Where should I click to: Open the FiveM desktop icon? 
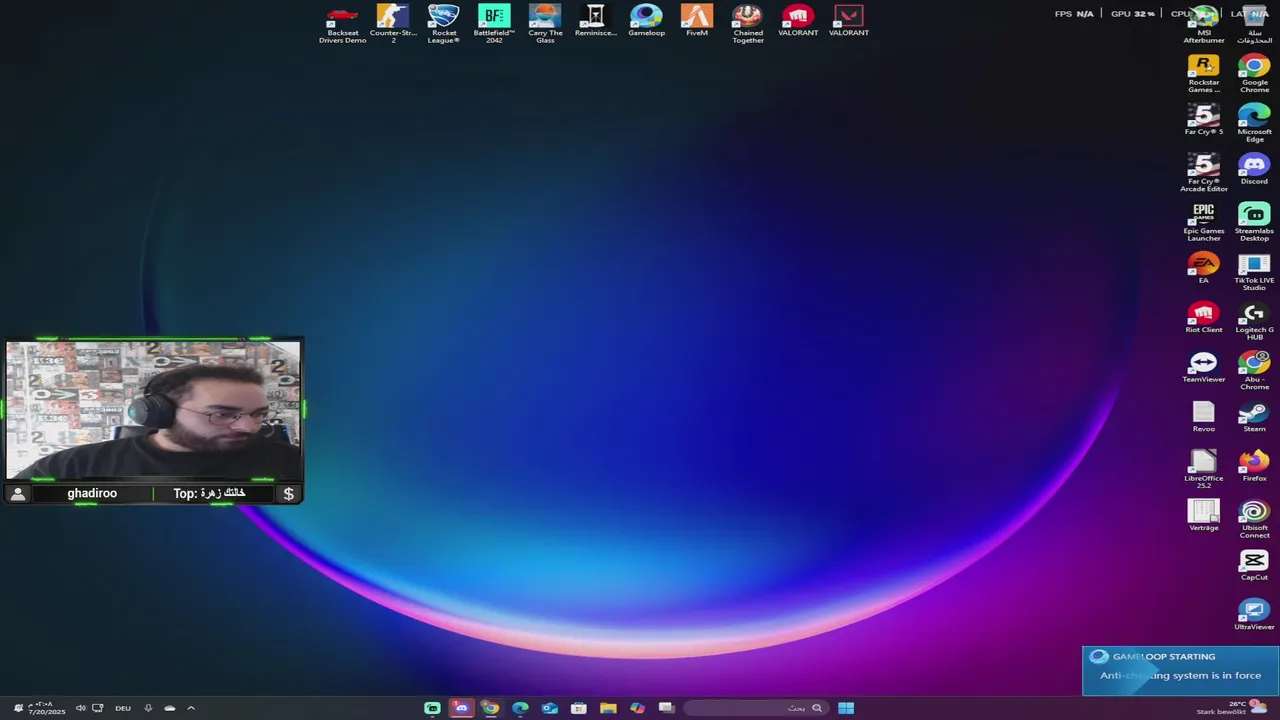click(x=697, y=21)
